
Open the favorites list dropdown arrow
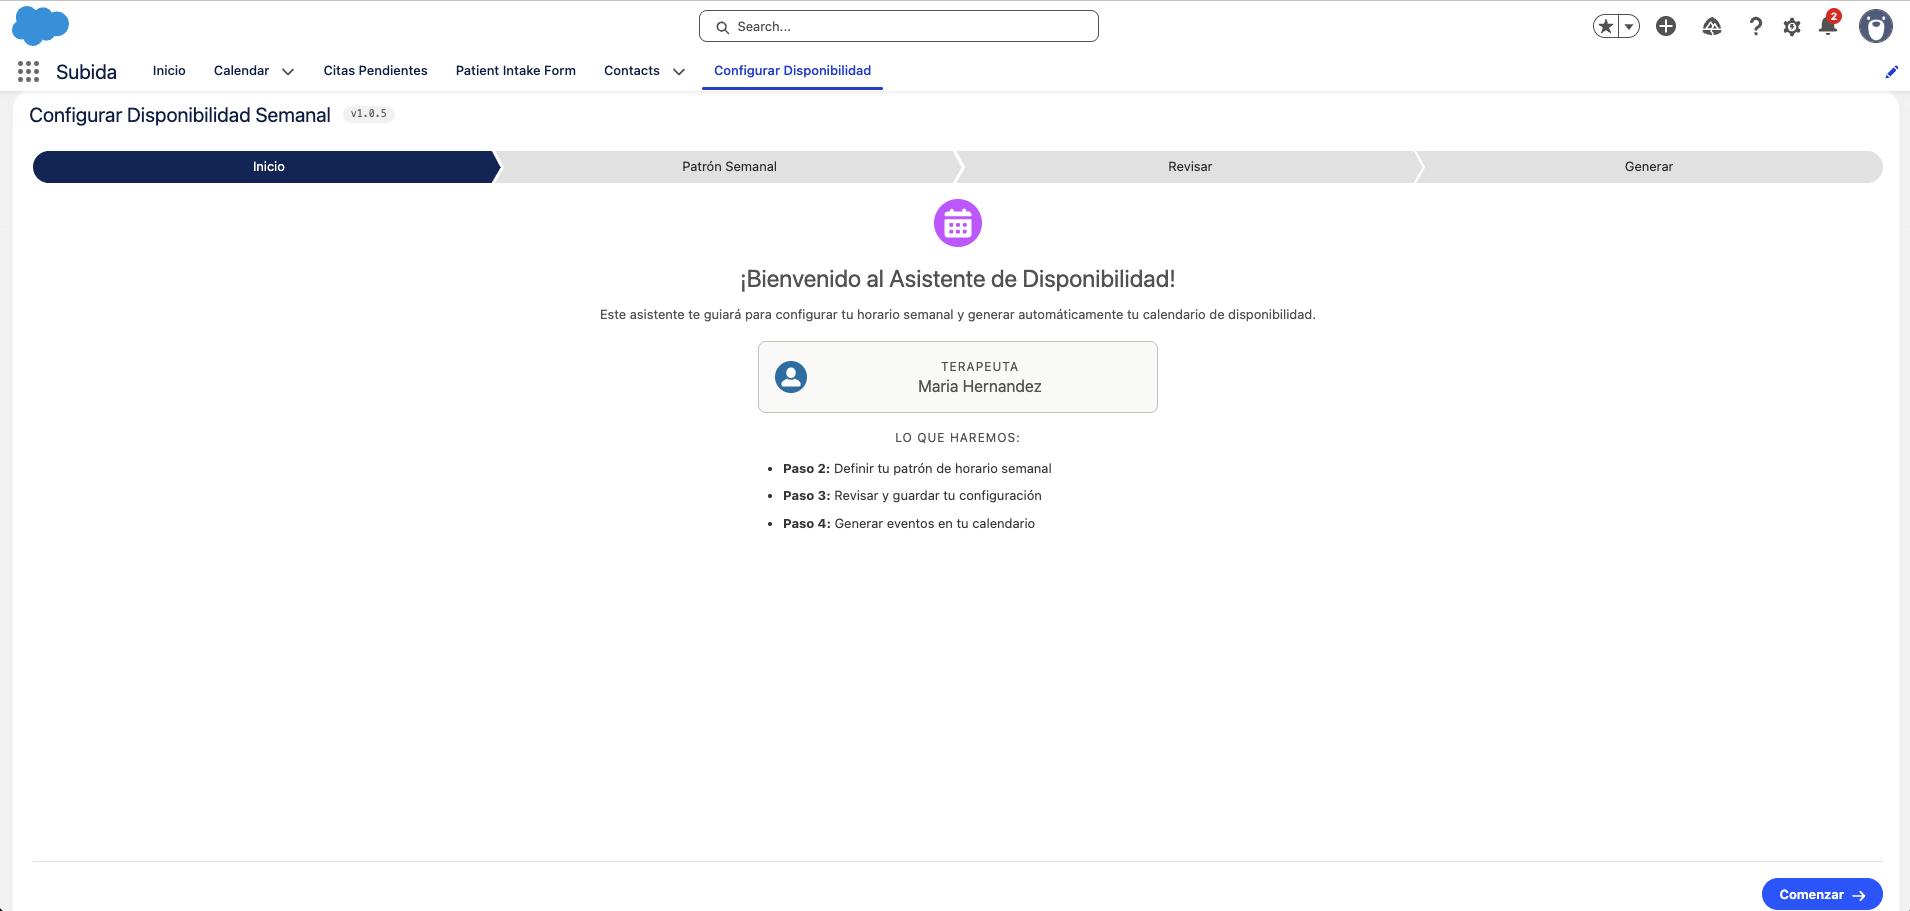pyautogui.click(x=1629, y=27)
